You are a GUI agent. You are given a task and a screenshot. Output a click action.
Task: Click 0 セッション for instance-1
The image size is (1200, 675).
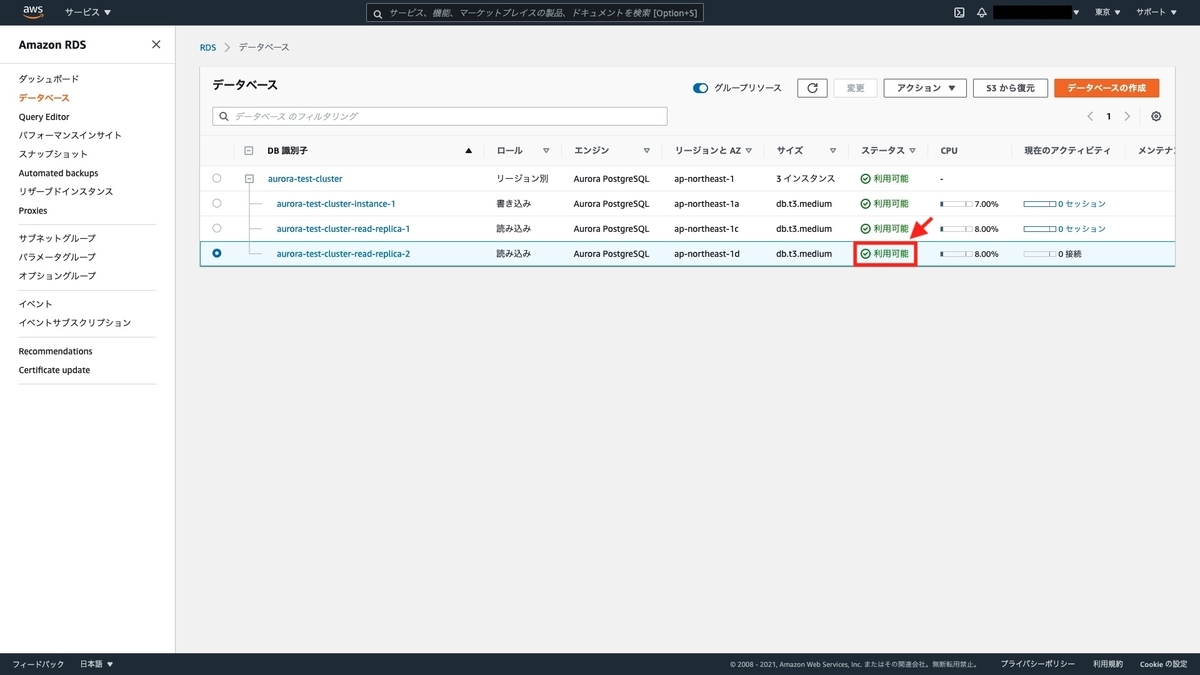(x=1082, y=203)
